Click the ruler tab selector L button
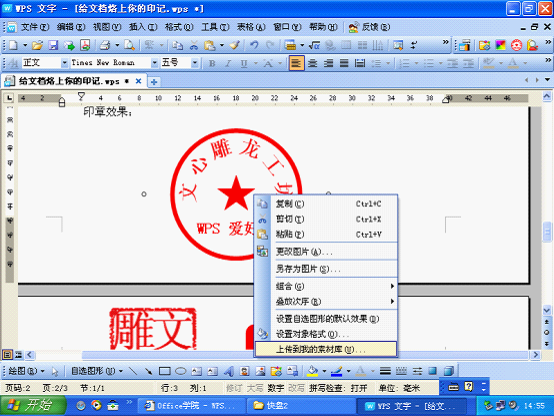Screen dimensions: 554x416 point(9,98)
